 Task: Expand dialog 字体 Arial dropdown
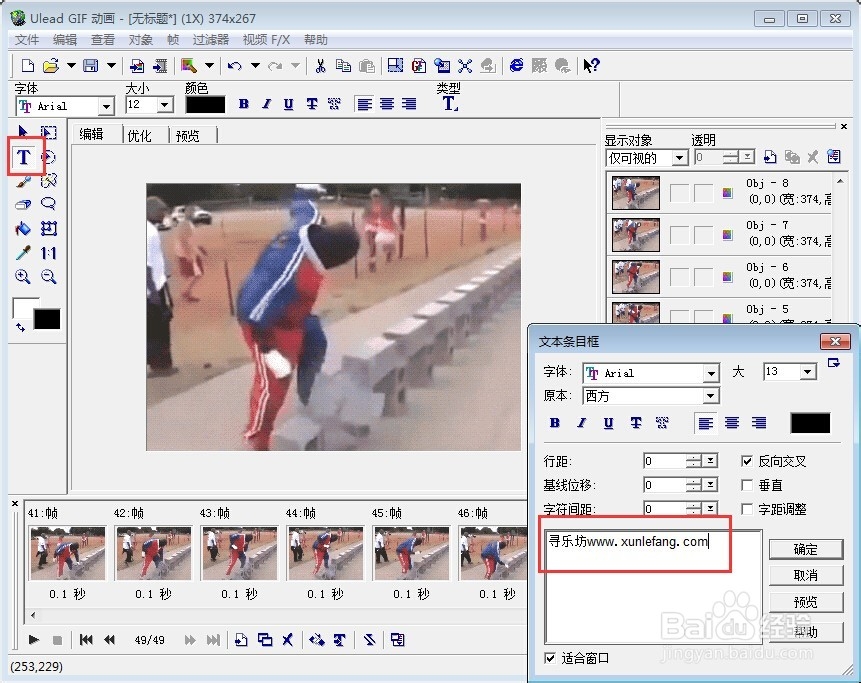click(711, 373)
